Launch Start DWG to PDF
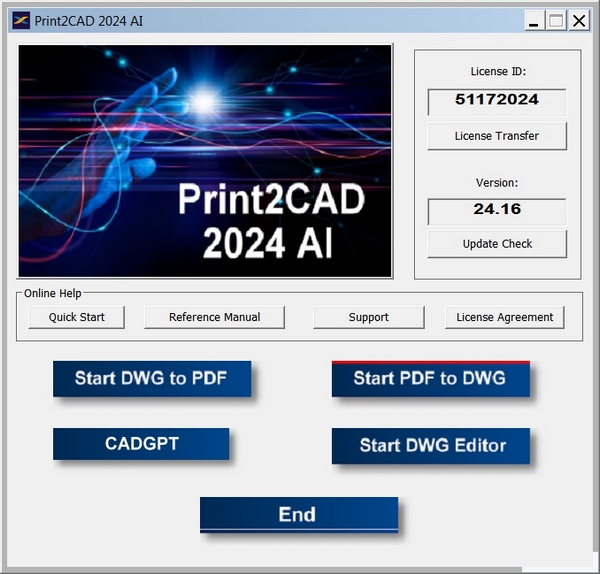Image resolution: width=600 pixels, height=574 pixels. [151, 379]
